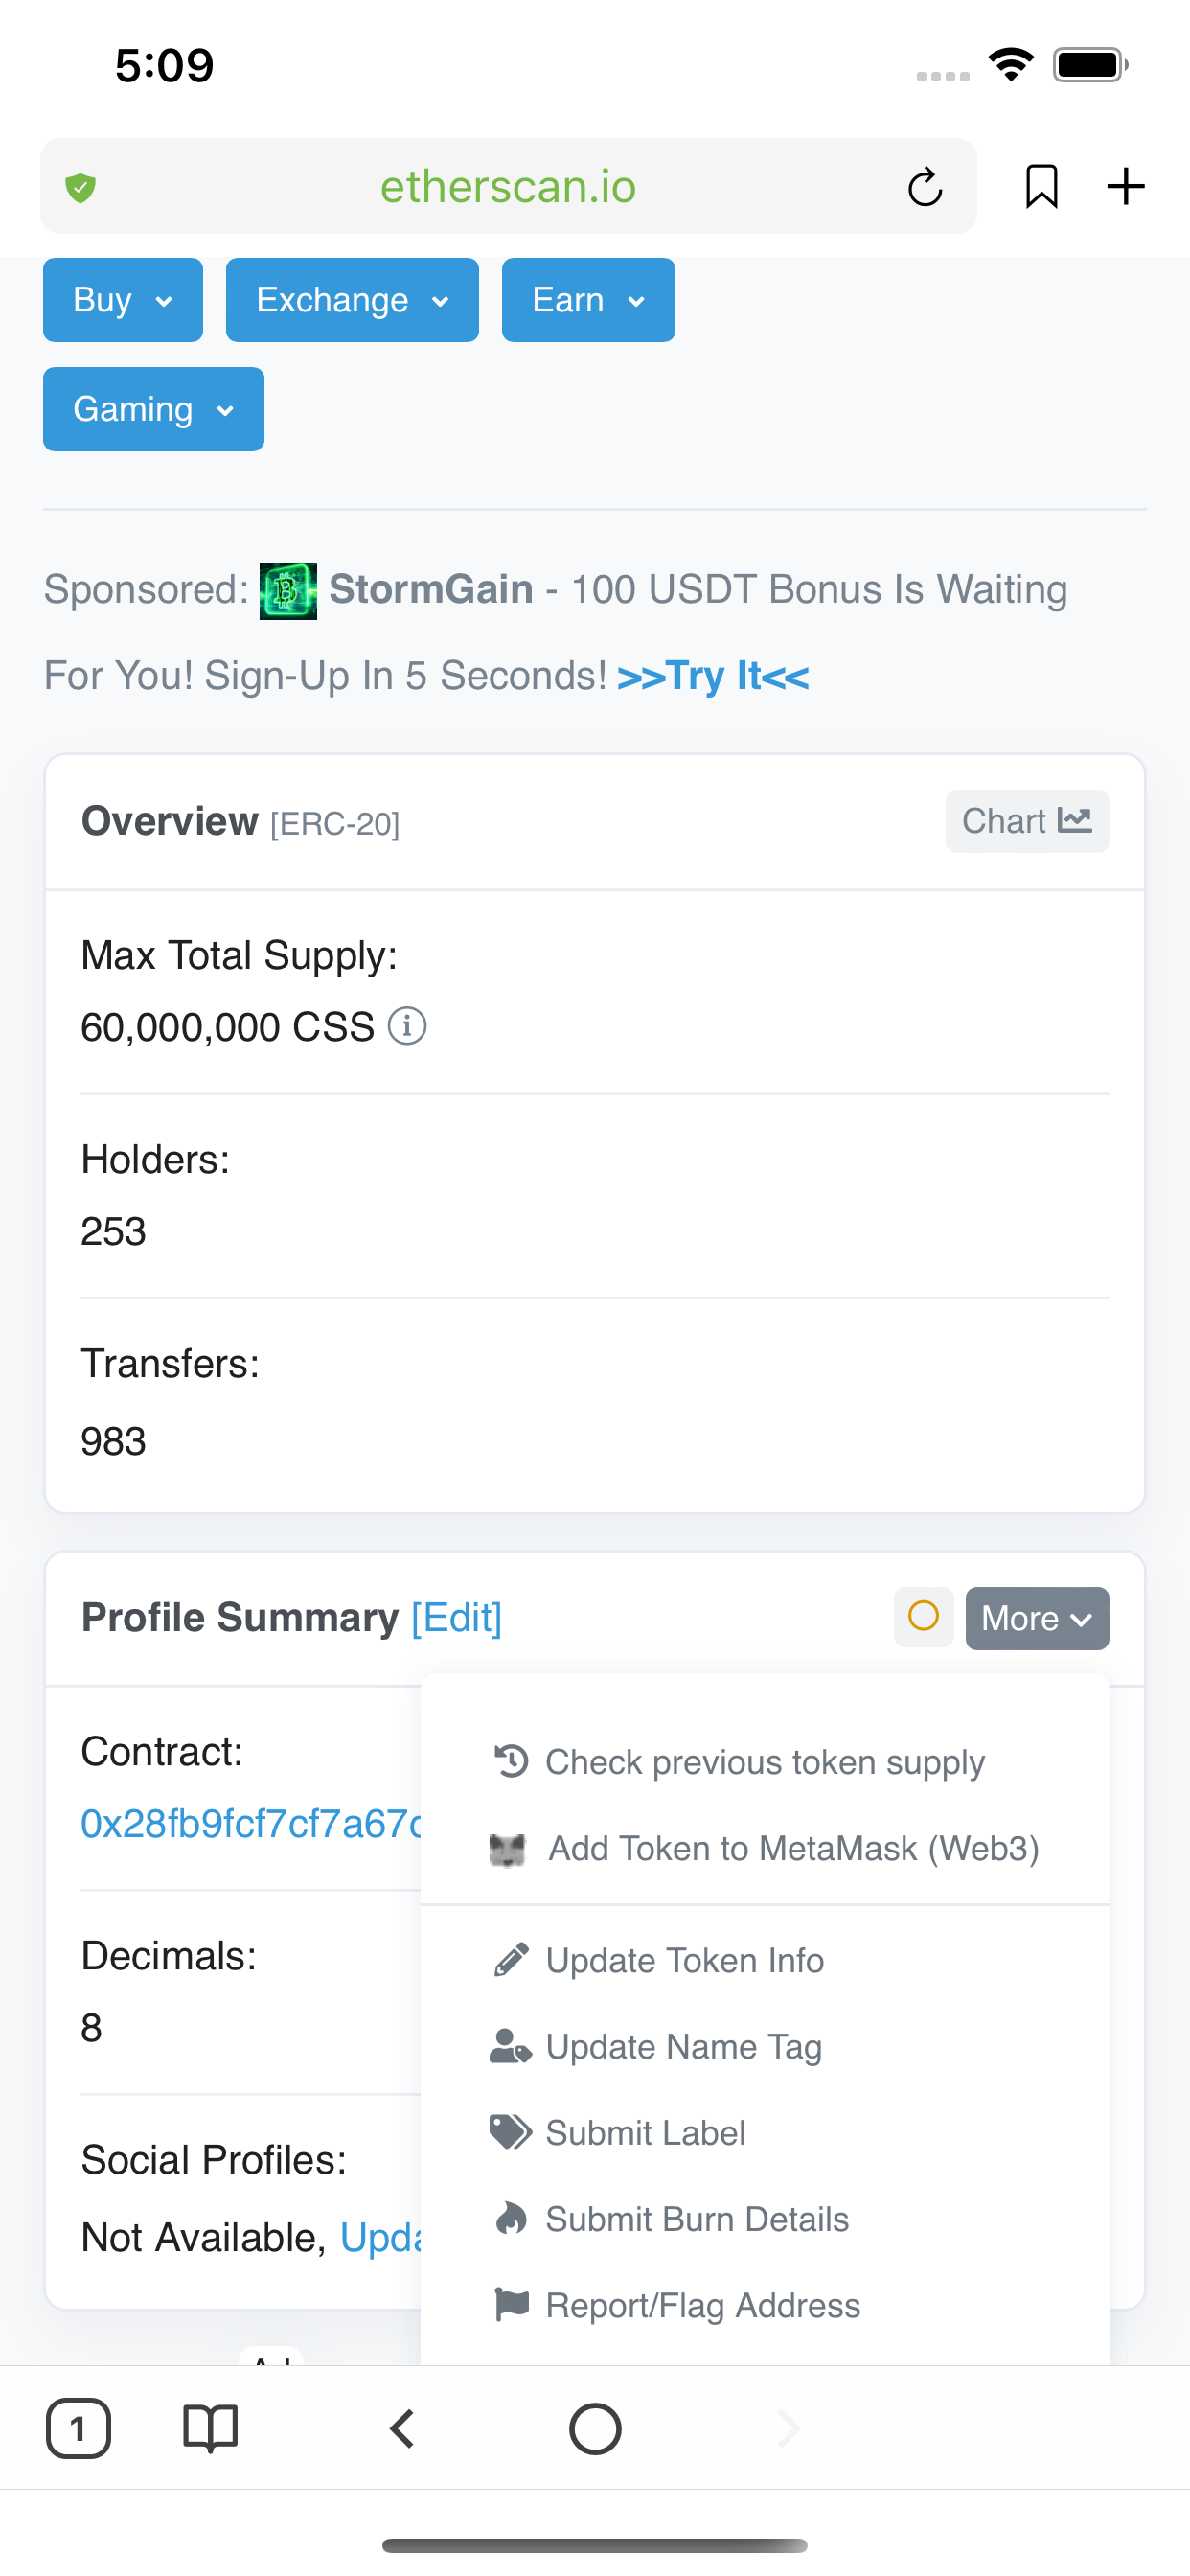Tap the info icon beside 60,000,000 CSS
Image resolution: width=1190 pixels, height=2576 pixels.
point(407,1027)
